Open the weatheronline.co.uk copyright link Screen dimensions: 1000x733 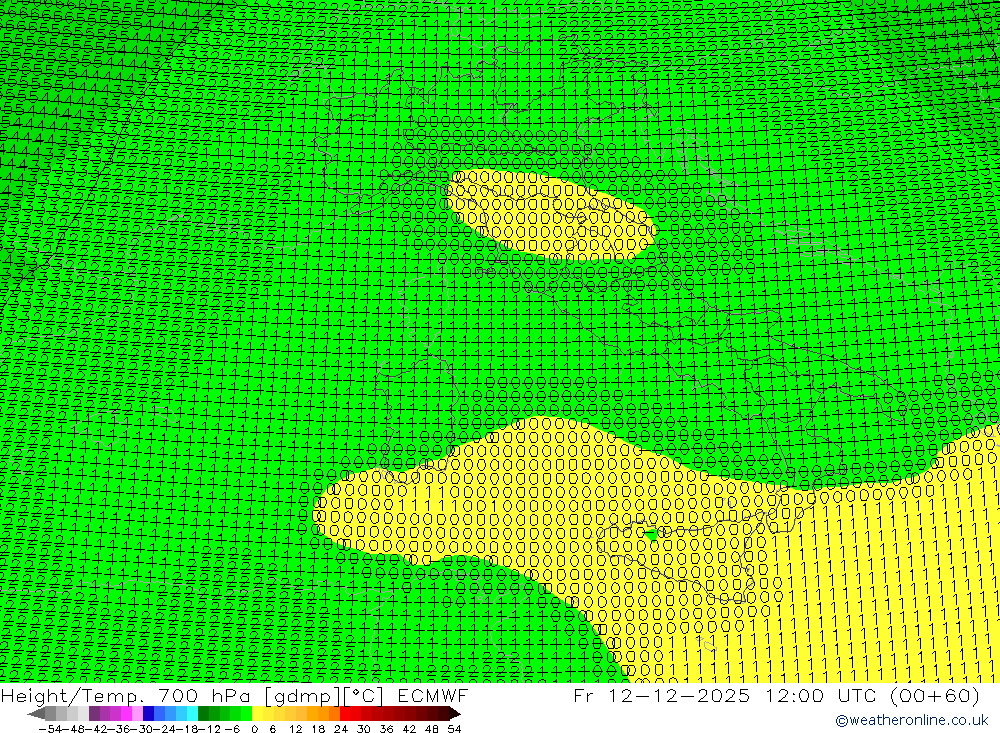[x=911, y=720]
